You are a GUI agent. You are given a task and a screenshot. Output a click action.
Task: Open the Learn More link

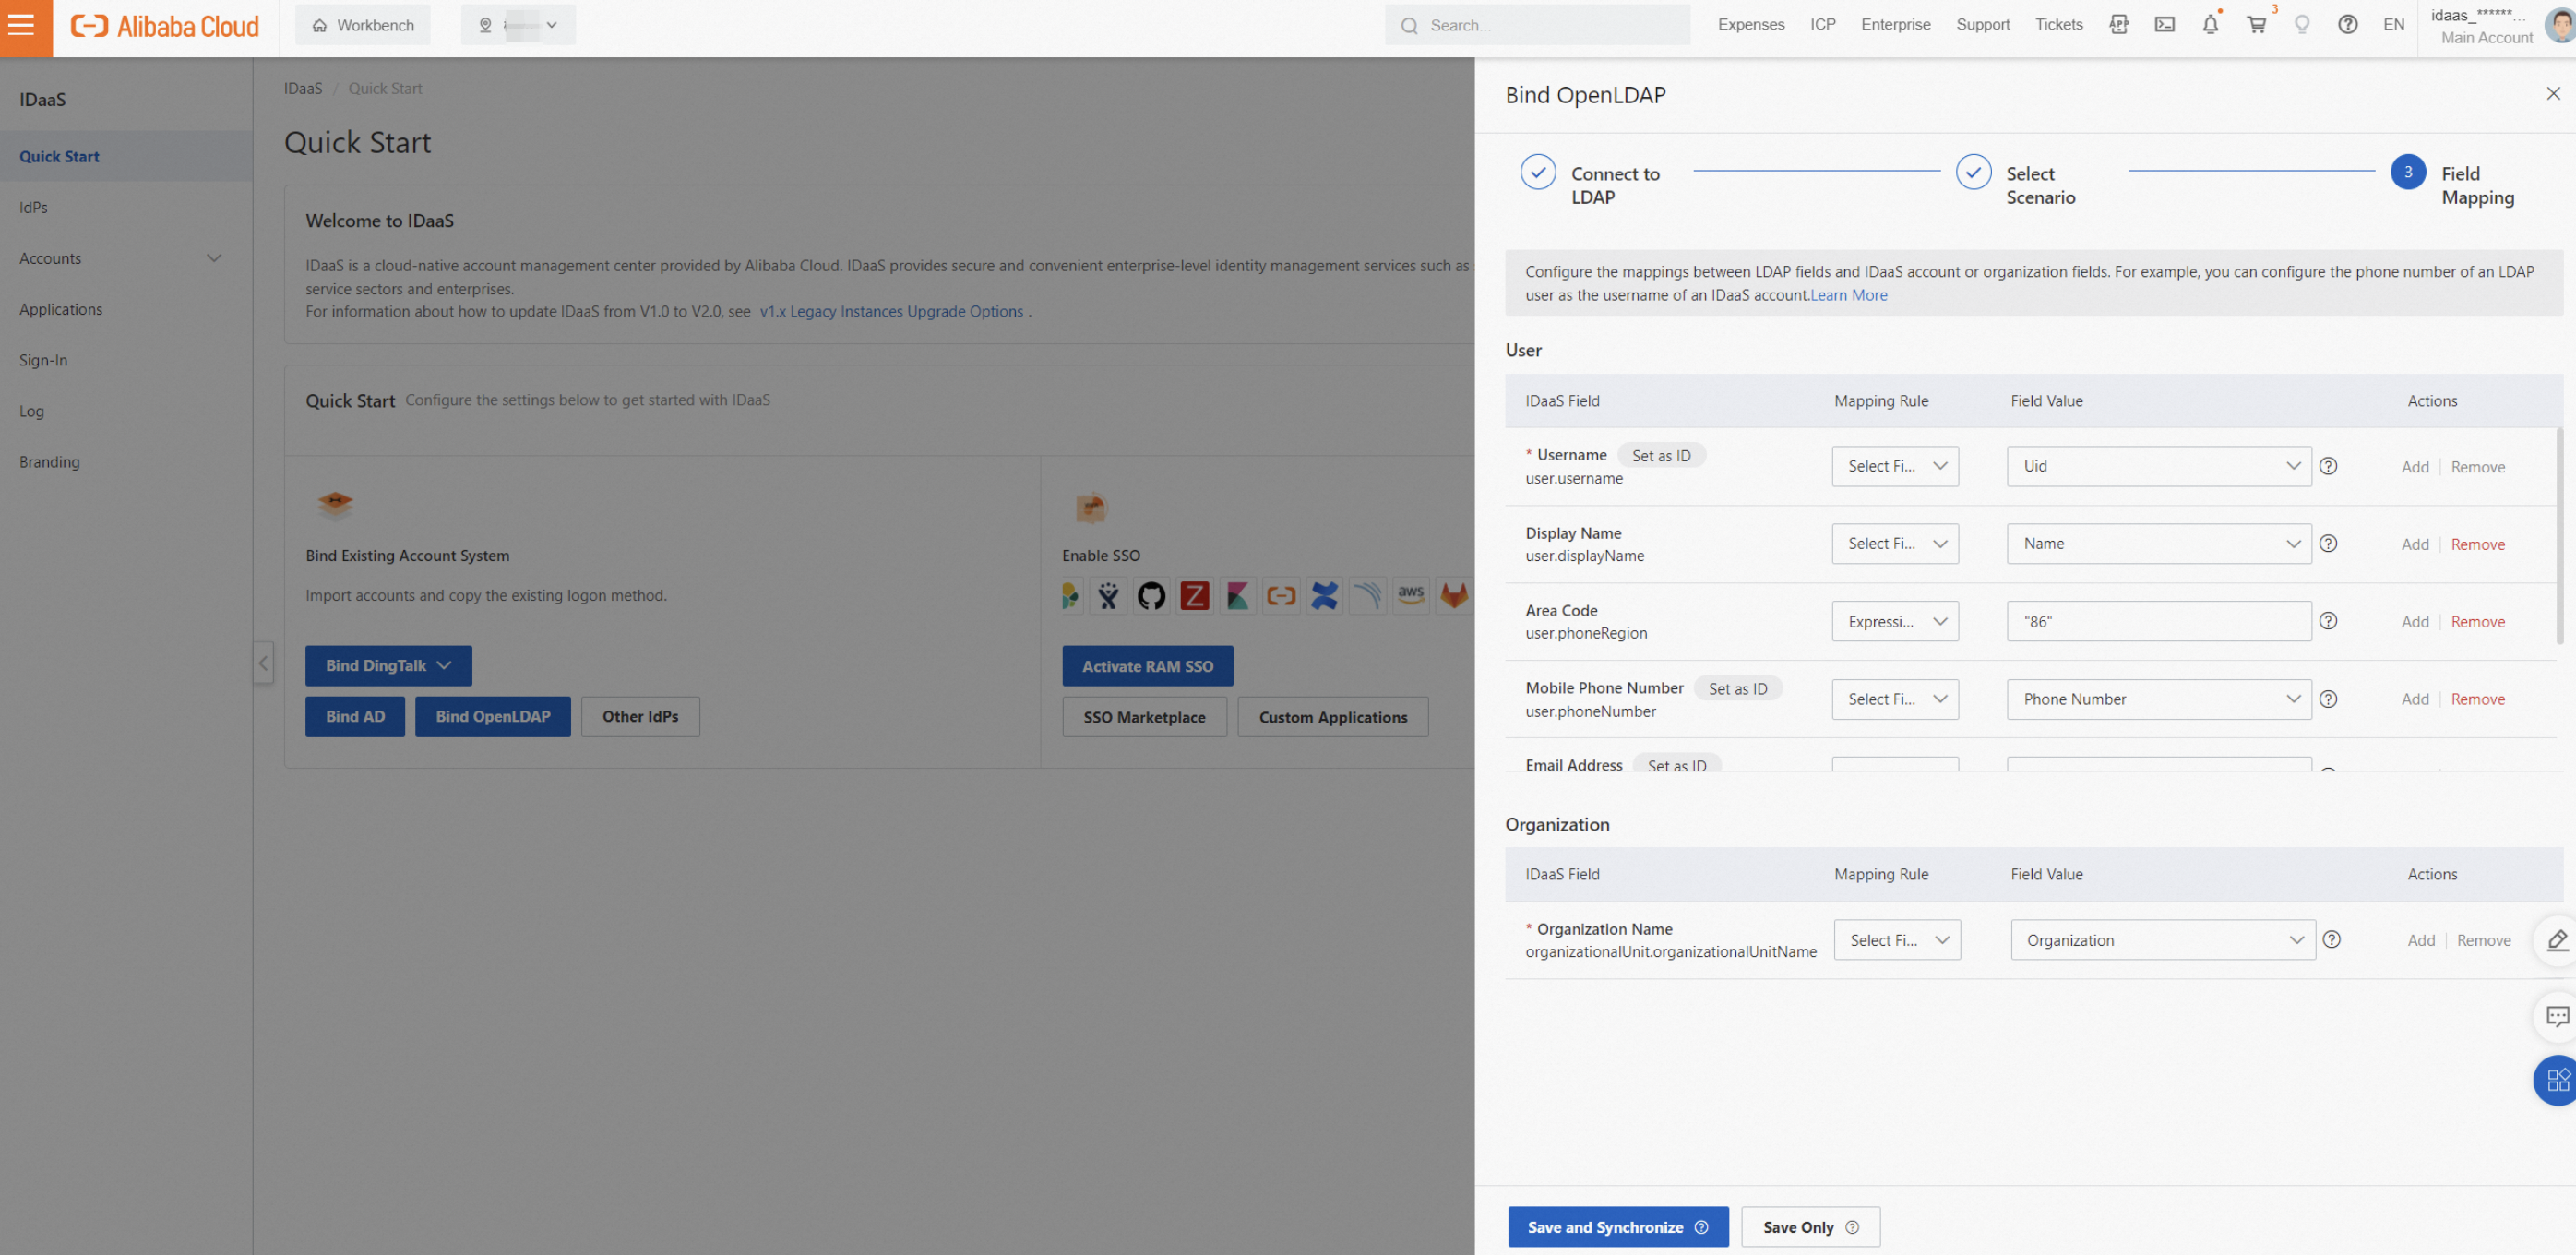pos(1848,295)
